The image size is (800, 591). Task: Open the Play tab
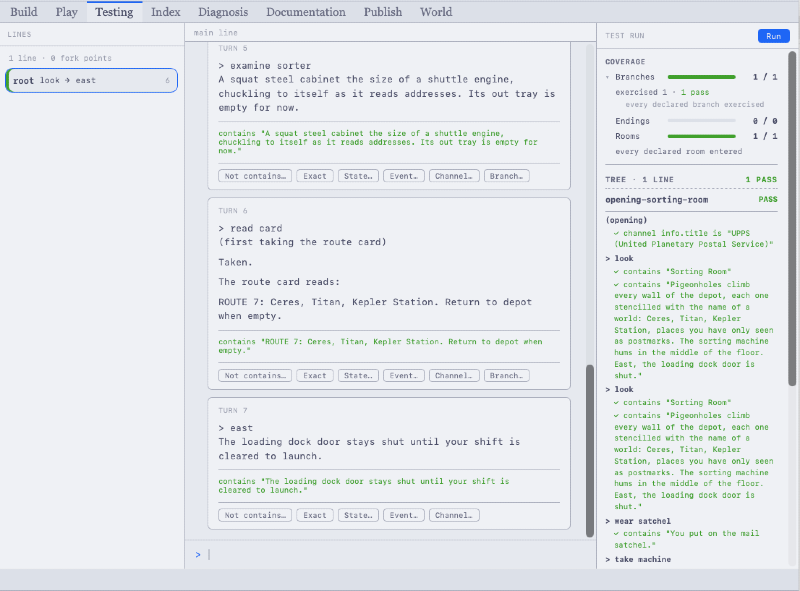[x=66, y=12]
